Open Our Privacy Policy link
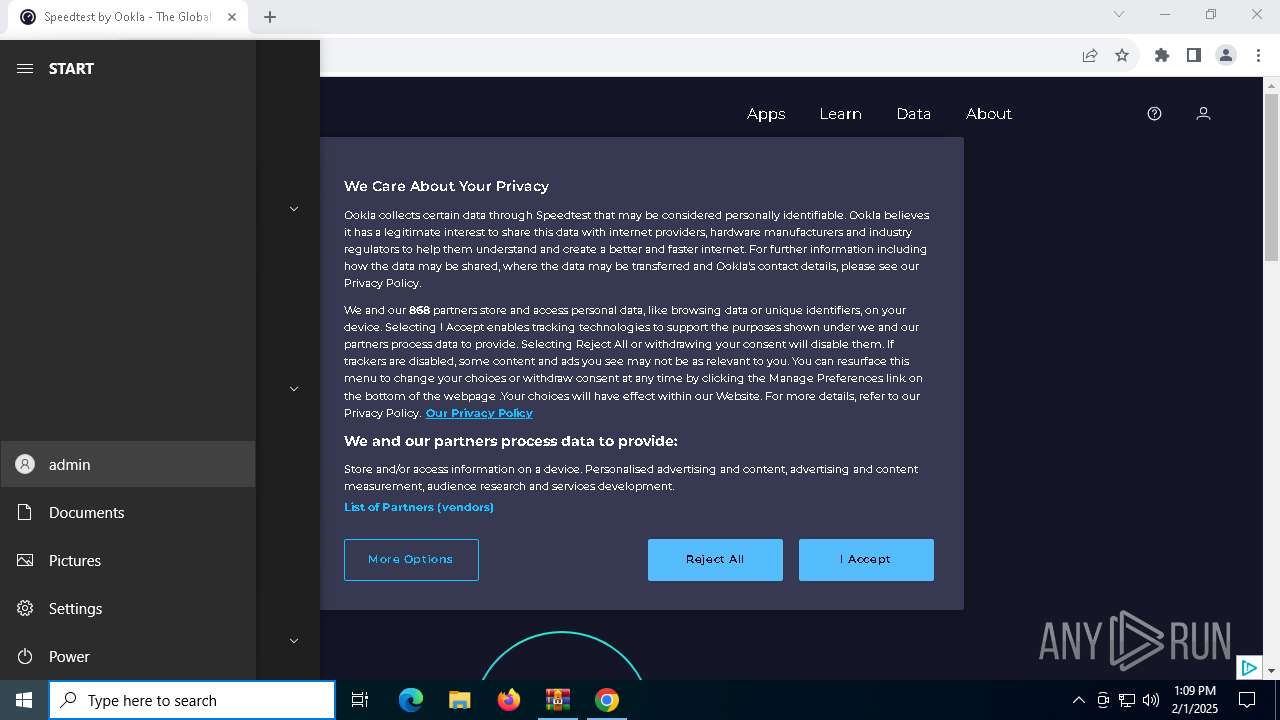 pyautogui.click(x=479, y=413)
